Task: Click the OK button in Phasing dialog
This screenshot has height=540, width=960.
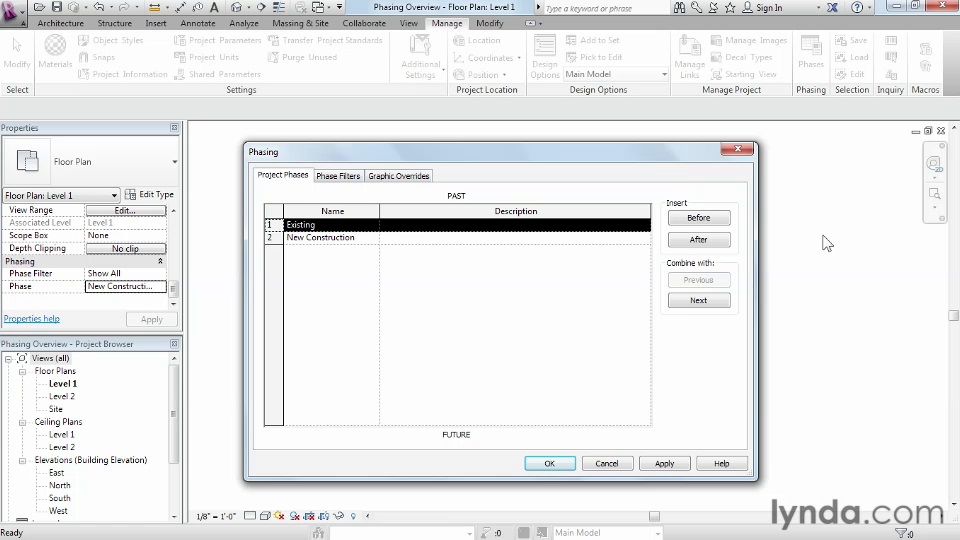Action: coord(550,463)
